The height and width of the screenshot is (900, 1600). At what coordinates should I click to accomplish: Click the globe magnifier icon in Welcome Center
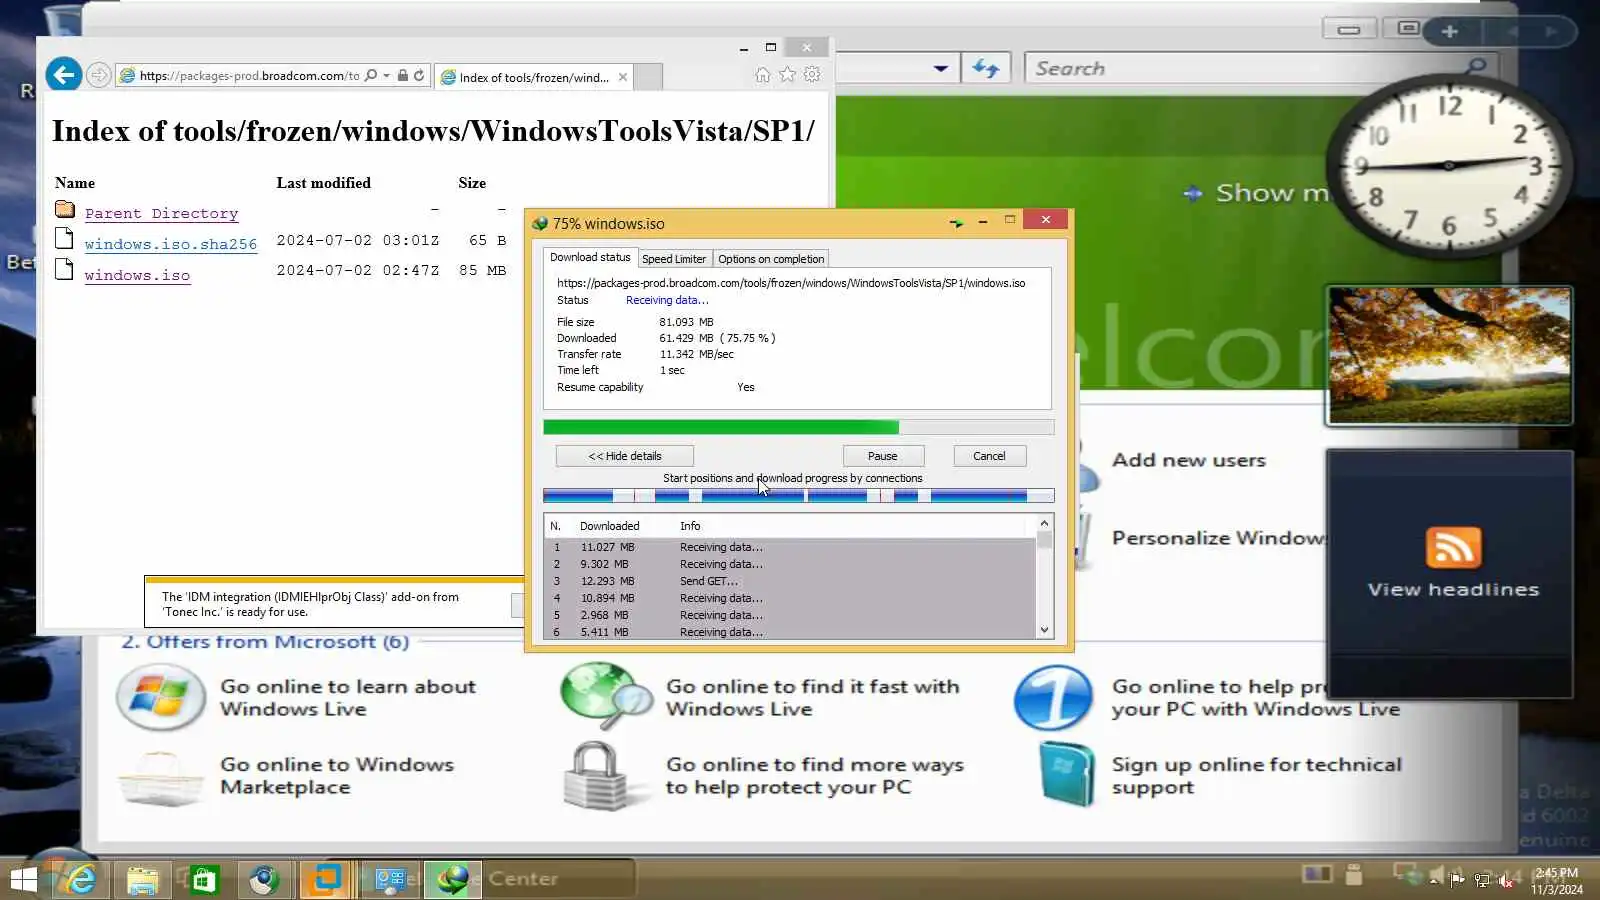click(x=606, y=695)
